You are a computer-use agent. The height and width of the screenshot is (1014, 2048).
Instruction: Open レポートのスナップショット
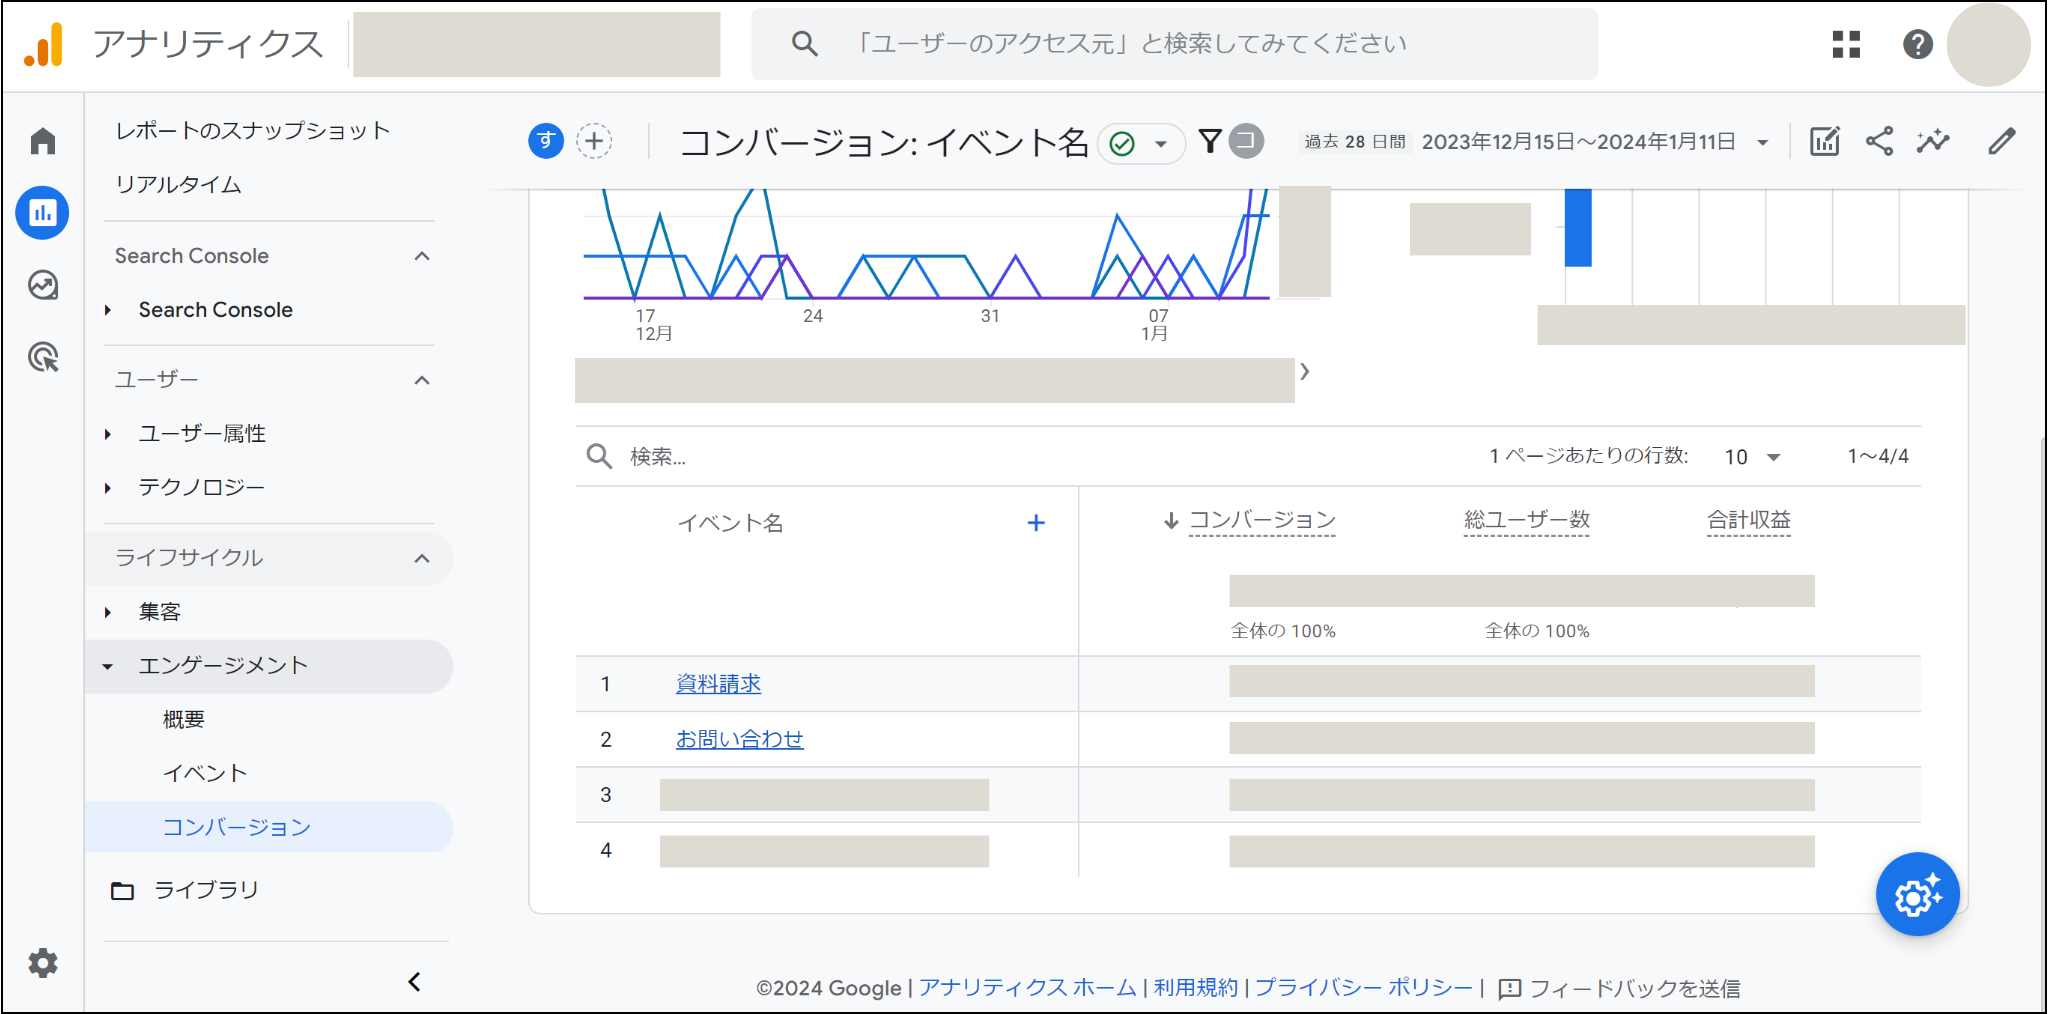click(252, 131)
